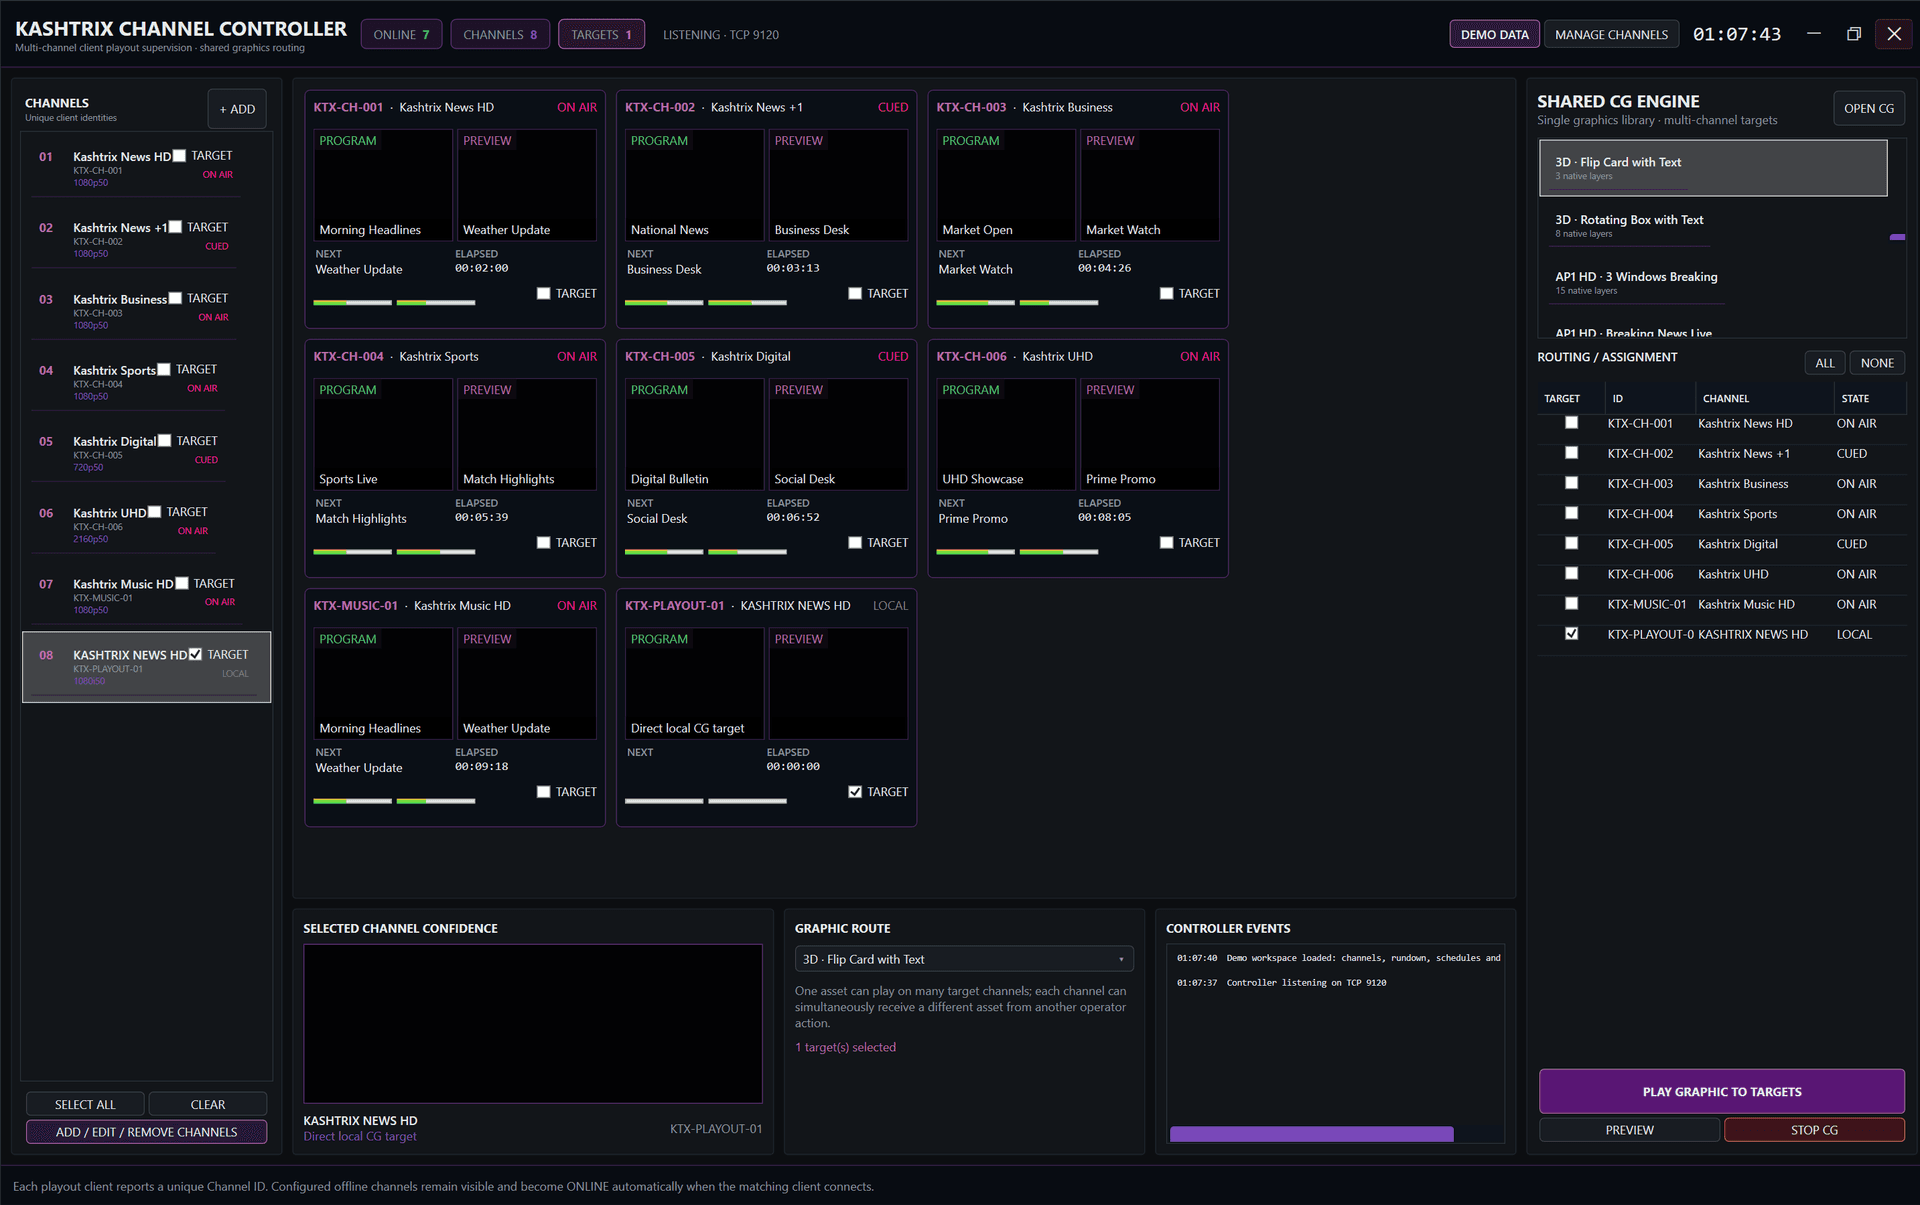Screen dimensions: 1920x1205
Task: Close the Kashtrix Channel Controller window
Action: tap(1894, 34)
